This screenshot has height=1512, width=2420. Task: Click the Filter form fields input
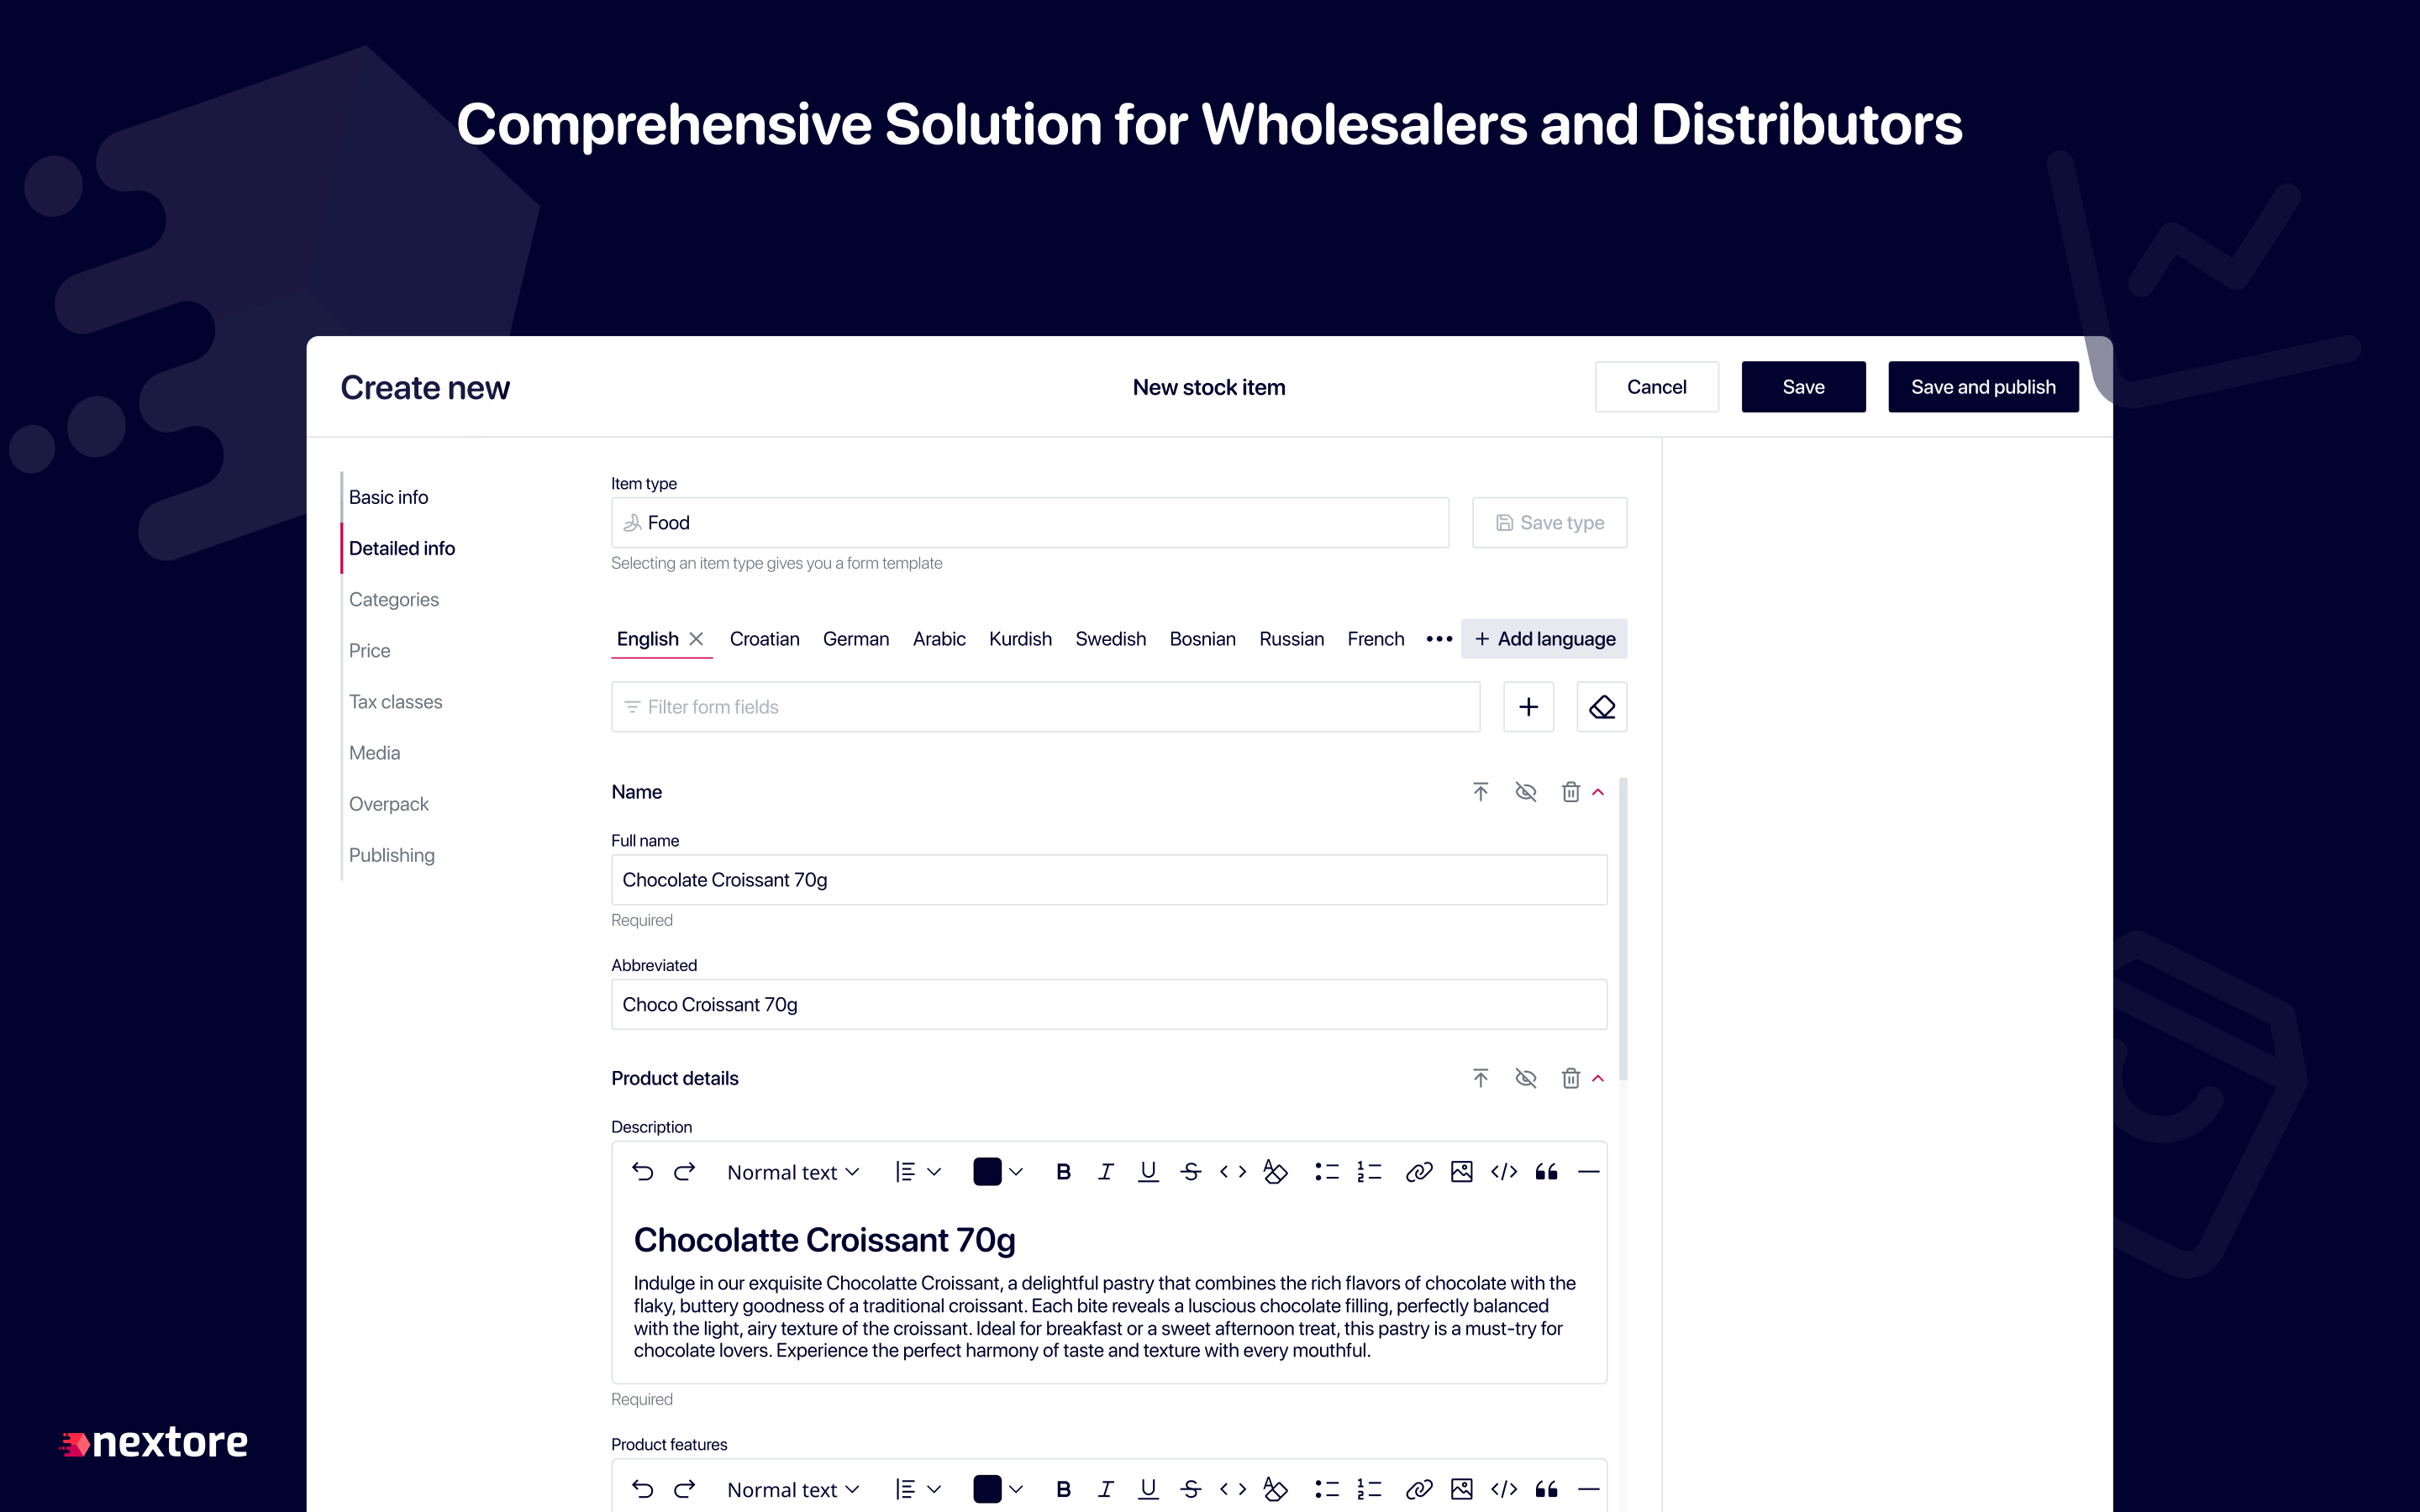click(1046, 707)
